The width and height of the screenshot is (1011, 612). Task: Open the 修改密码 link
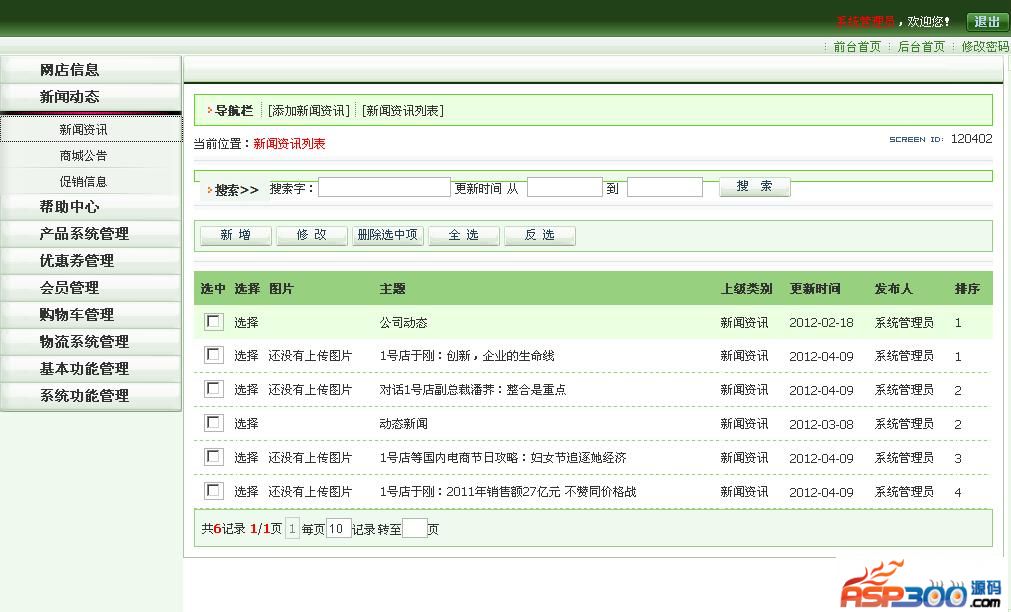[x=984, y=47]
